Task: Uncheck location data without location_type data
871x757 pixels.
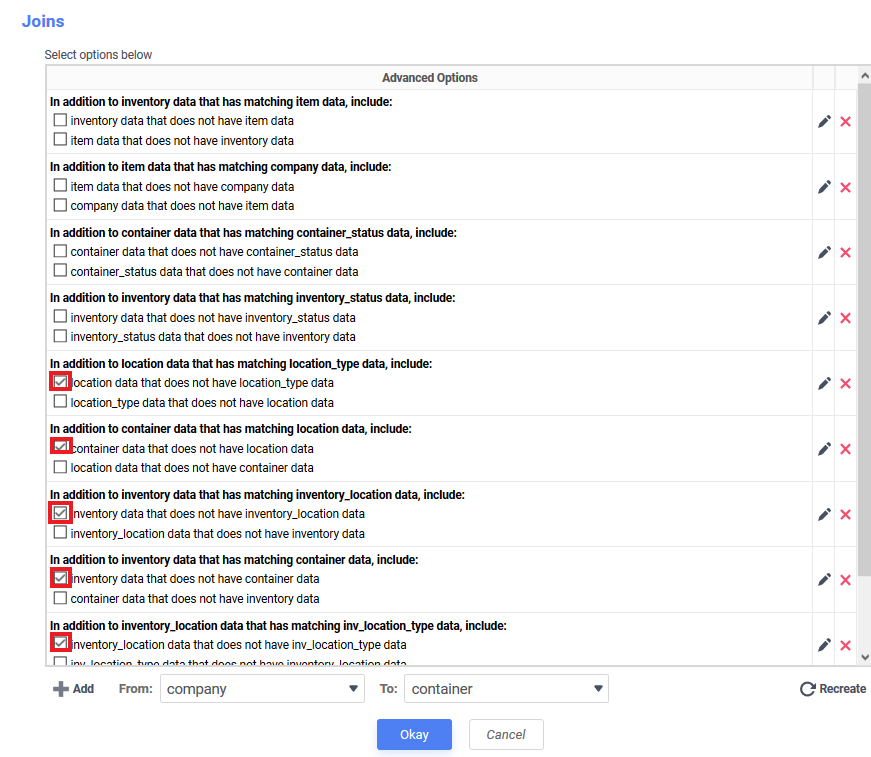Action: click(60, 382)
